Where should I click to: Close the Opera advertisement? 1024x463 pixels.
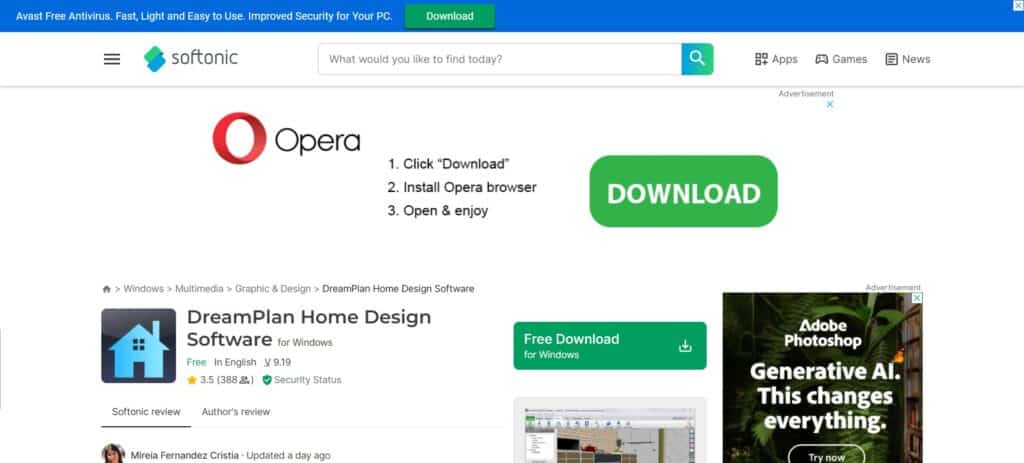830,104
